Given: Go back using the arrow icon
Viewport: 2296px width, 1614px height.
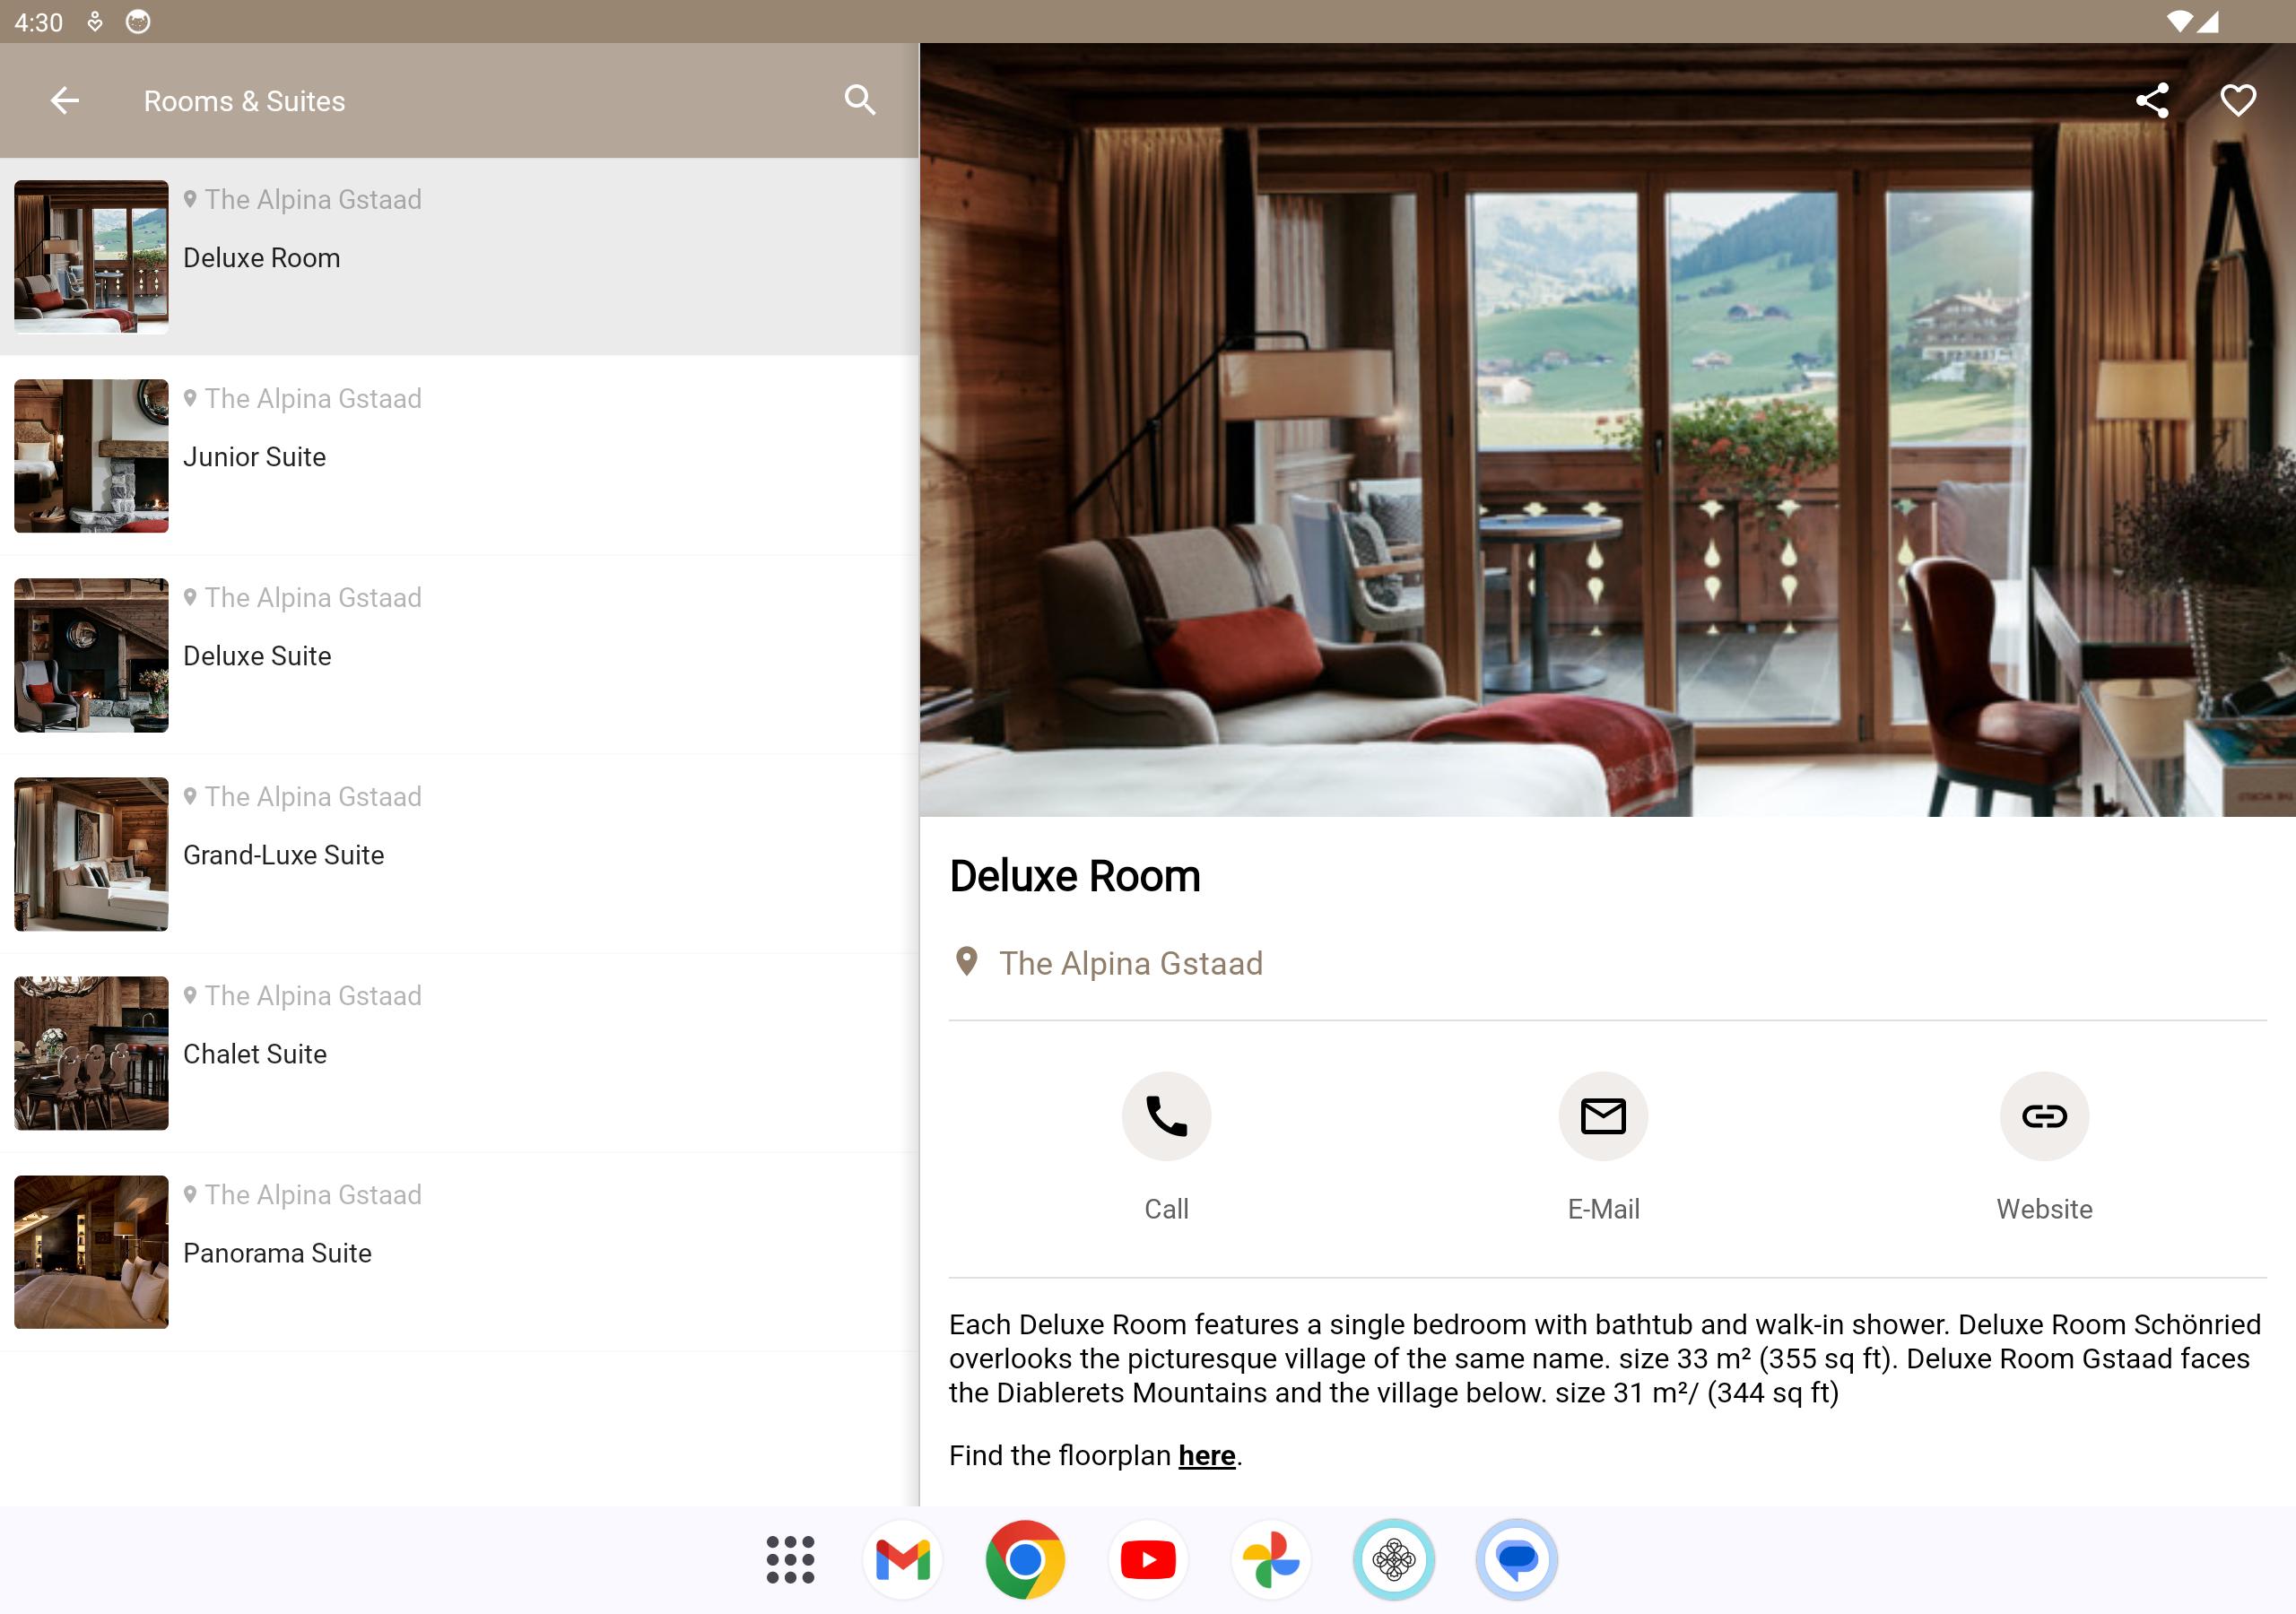Looking at the screenshot, I should coord(65,100).
